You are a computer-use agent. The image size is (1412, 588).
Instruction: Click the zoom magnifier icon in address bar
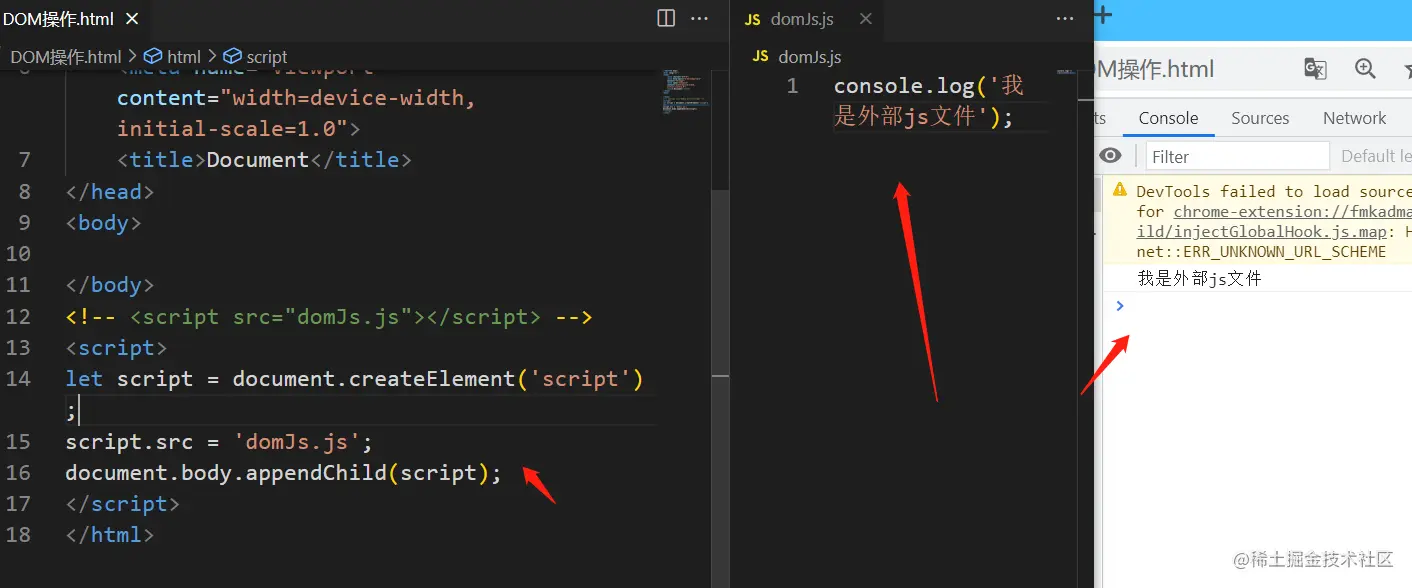[x=1365, y=68]
